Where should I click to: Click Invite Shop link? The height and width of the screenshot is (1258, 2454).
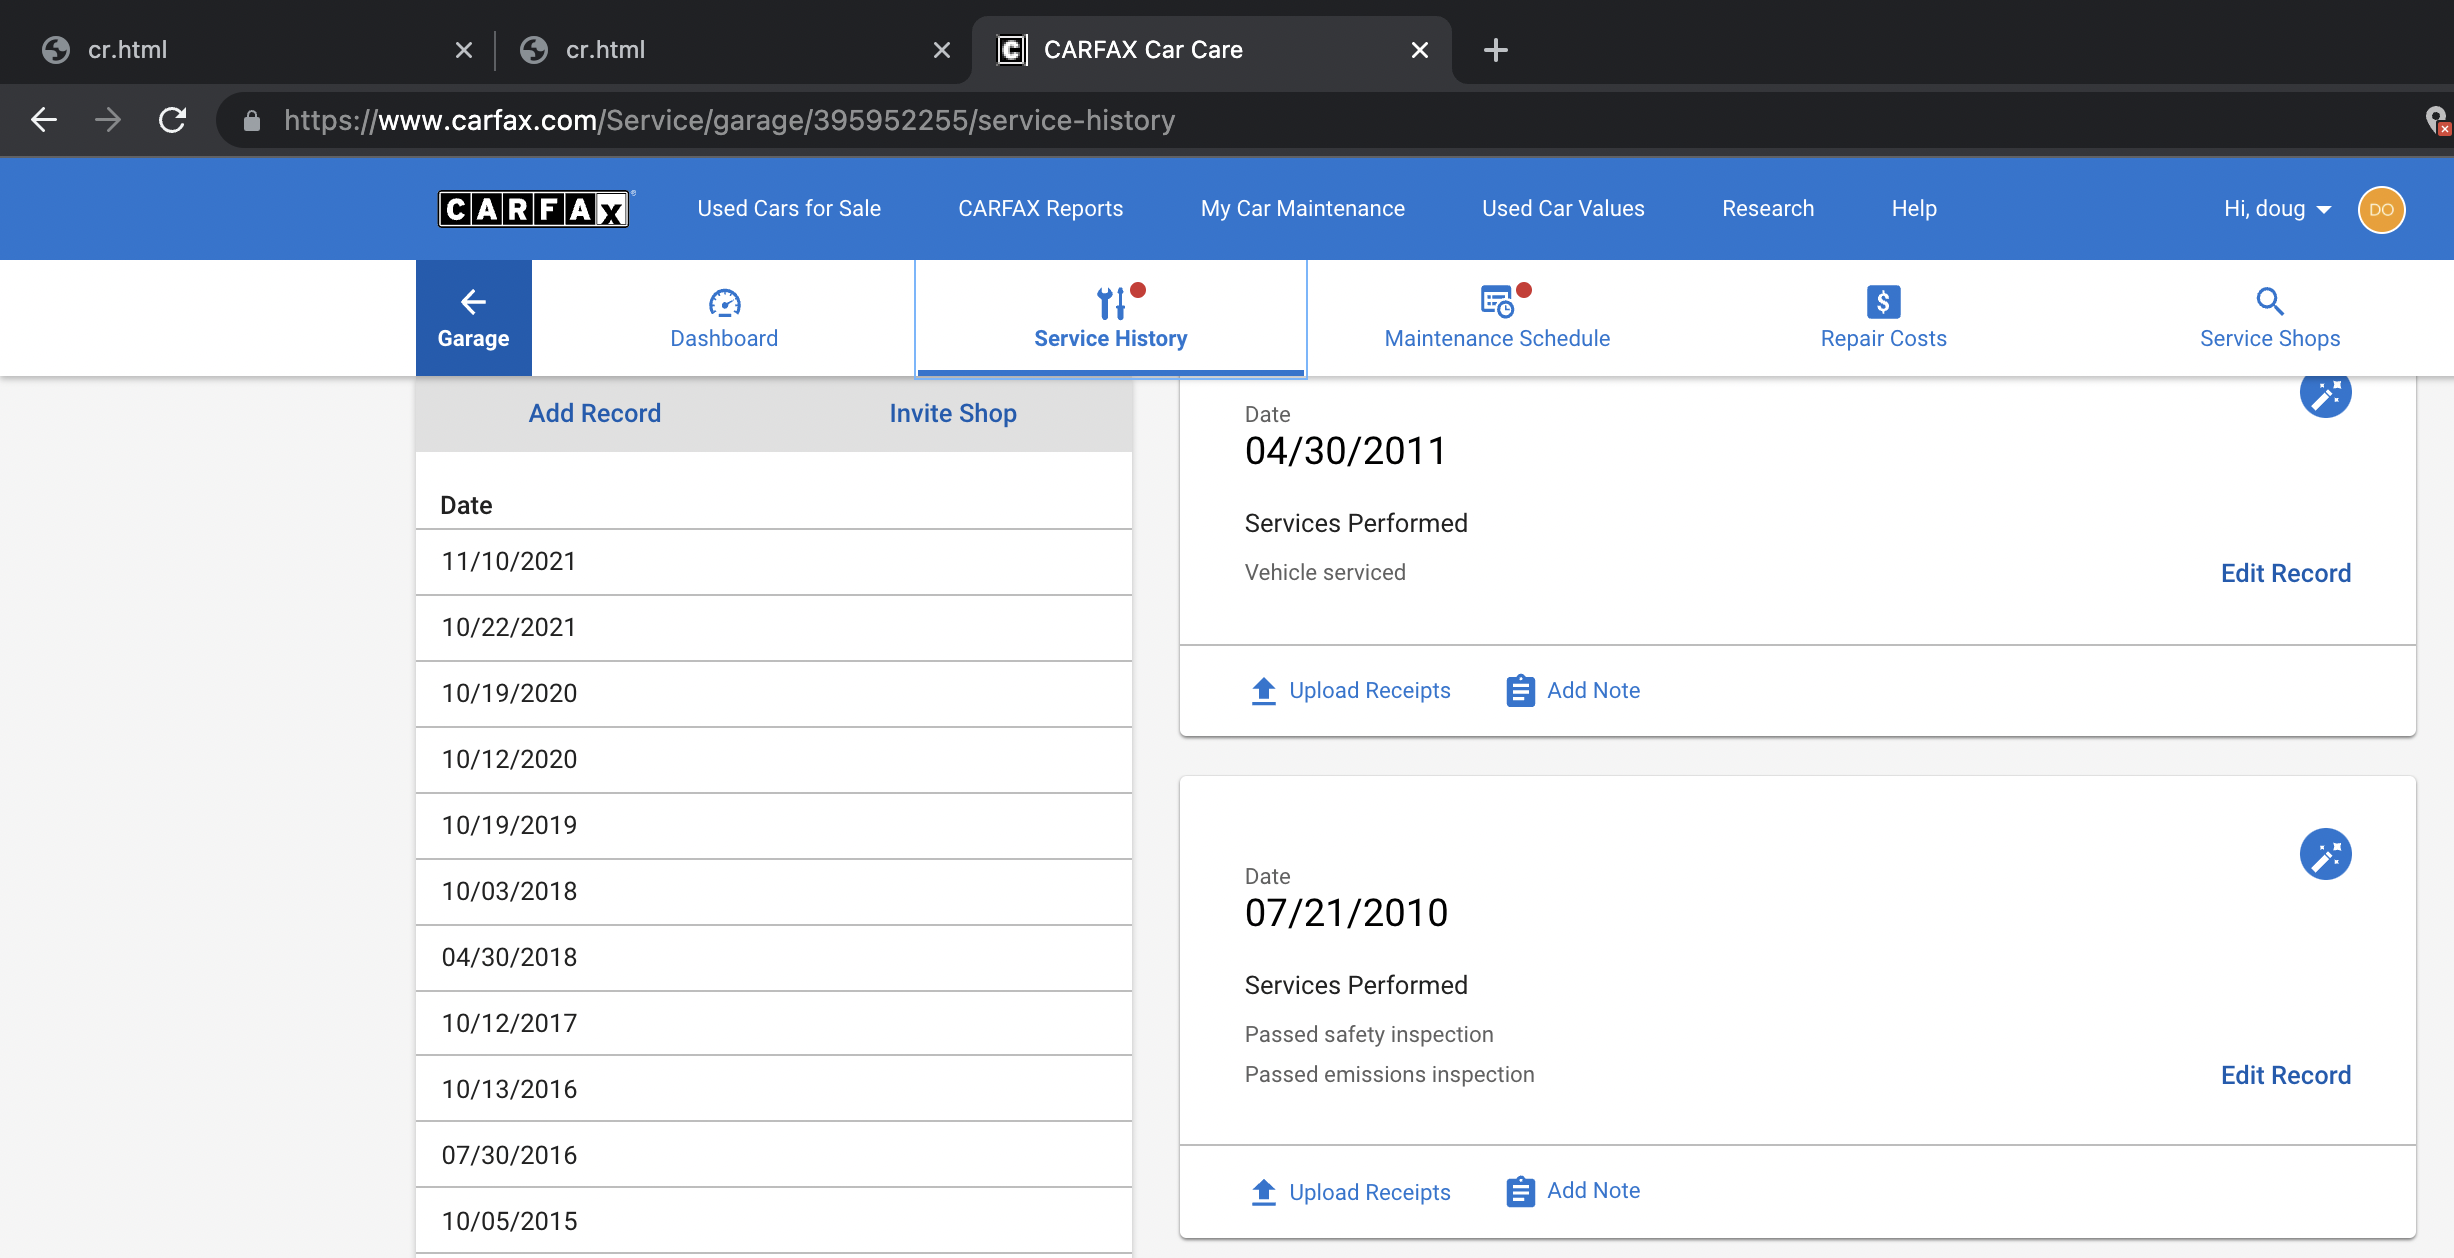(x=953, y=413)
